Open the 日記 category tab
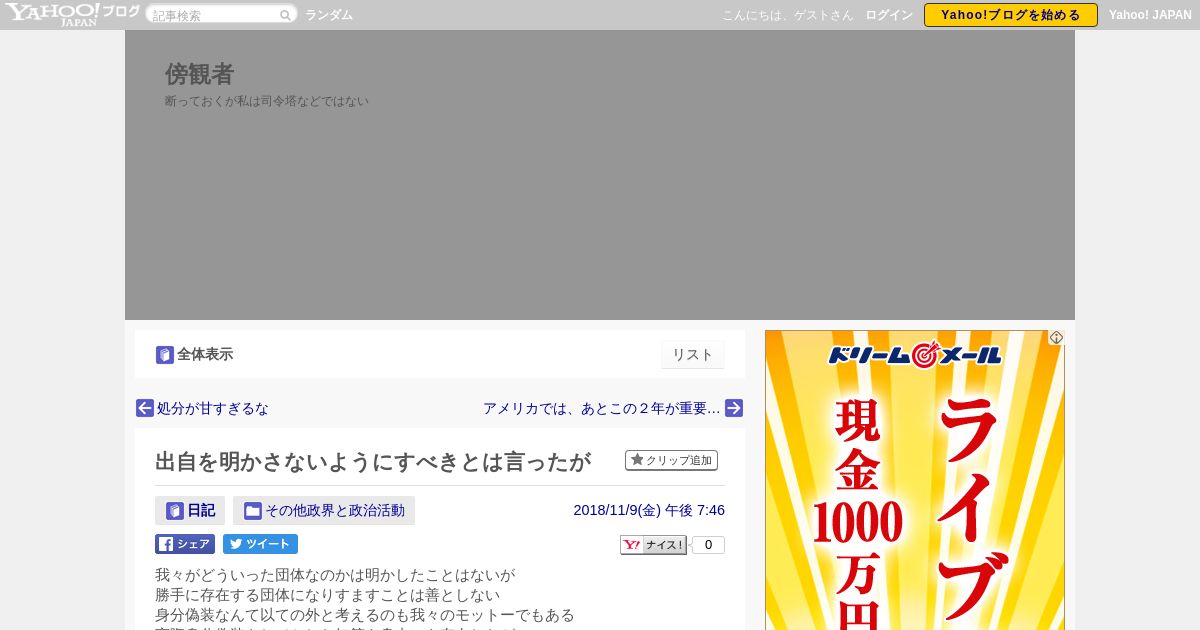 point(190,511)
